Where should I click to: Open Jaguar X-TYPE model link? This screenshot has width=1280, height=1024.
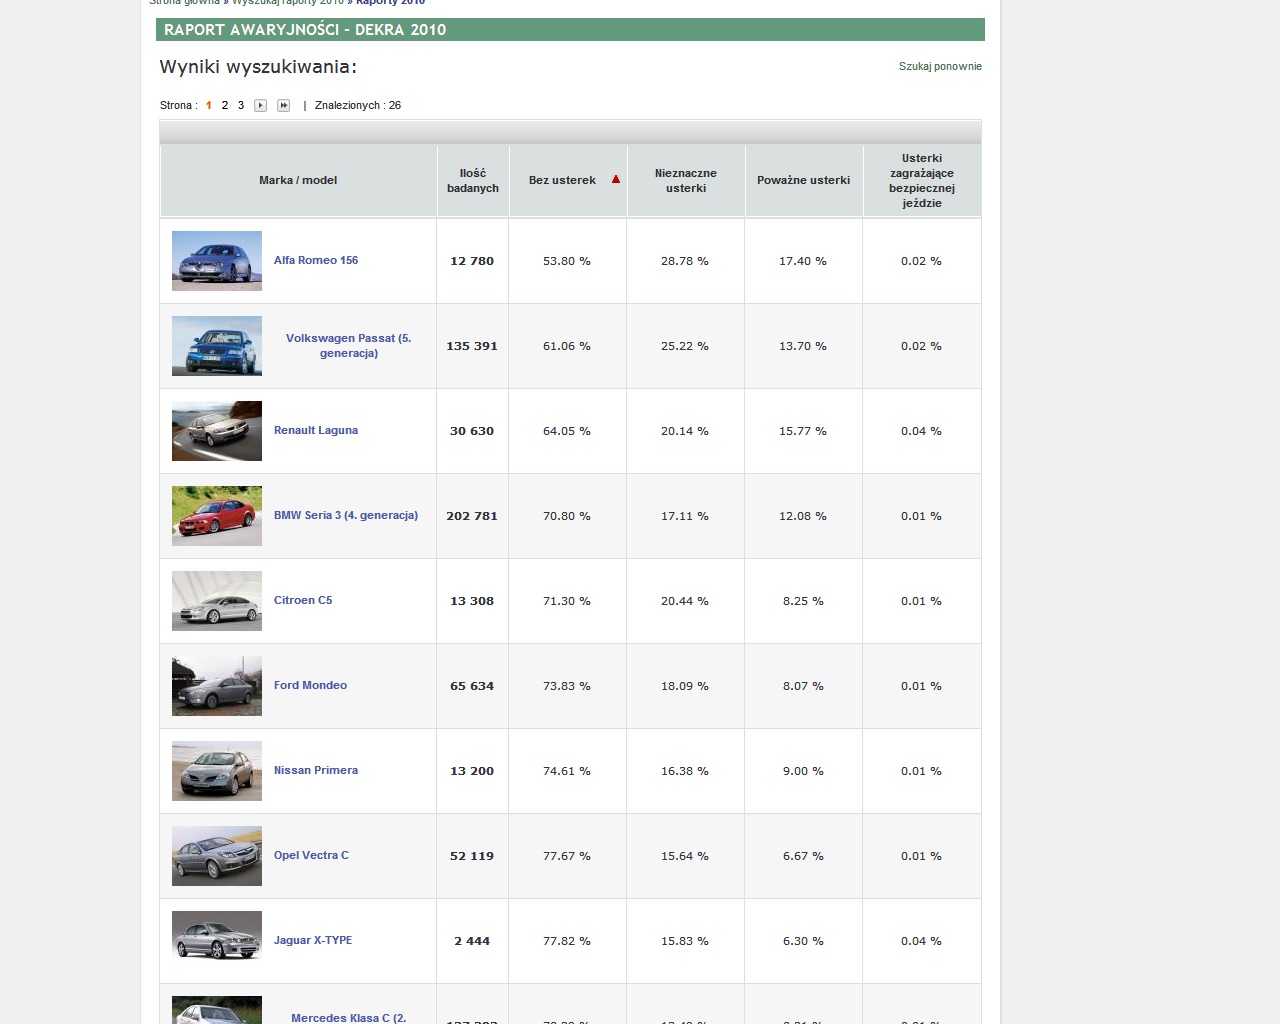click(x=313, y=940)
